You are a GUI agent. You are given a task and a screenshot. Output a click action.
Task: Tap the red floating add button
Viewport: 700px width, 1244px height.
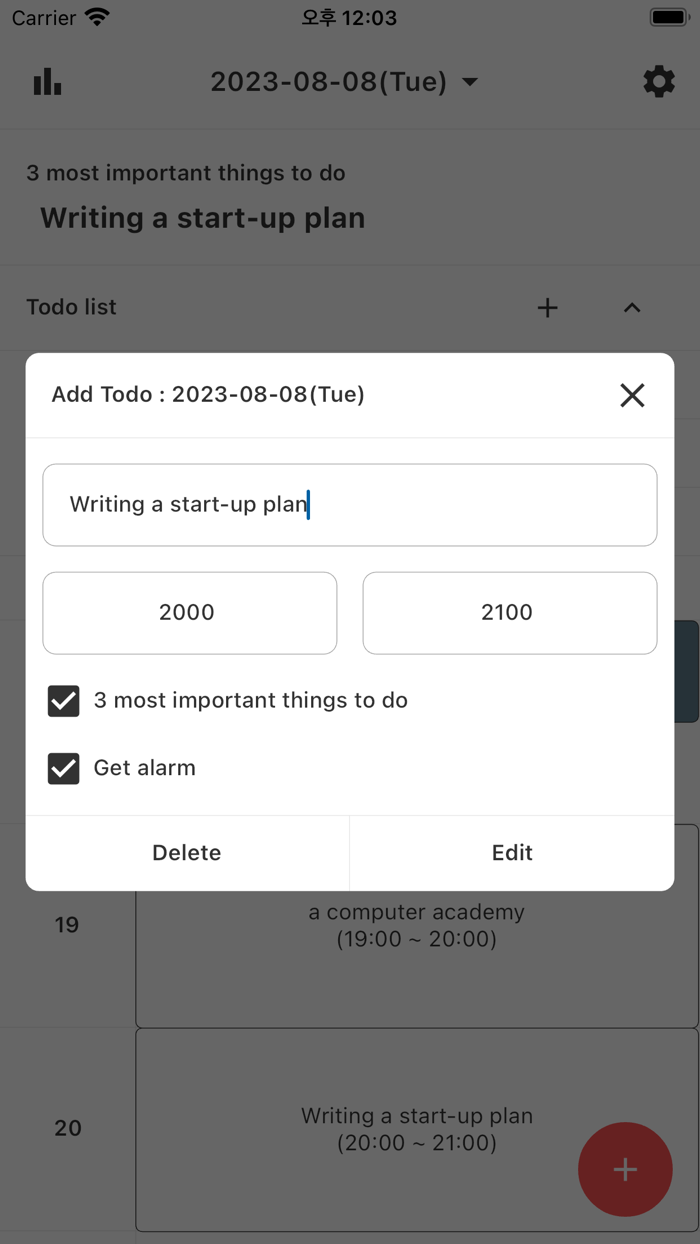tap(625, 1169)
